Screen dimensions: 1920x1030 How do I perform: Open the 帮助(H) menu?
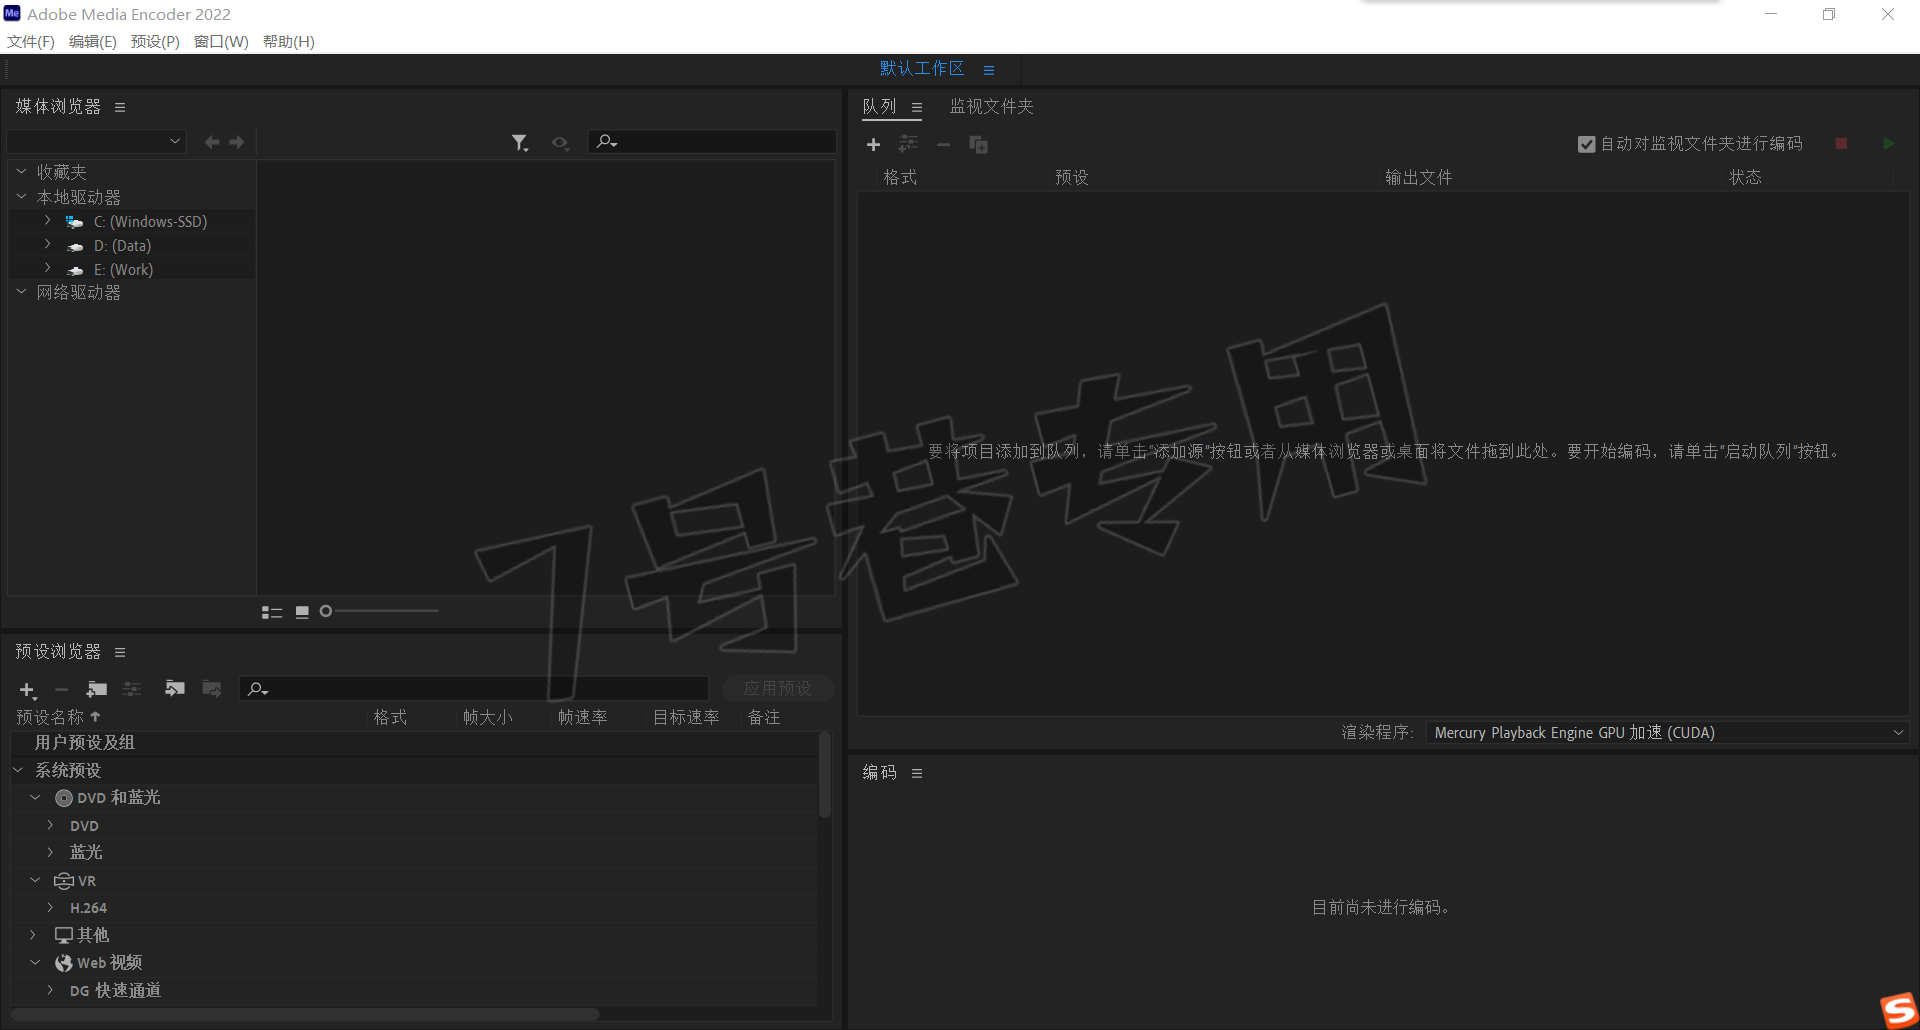[289, 41]
